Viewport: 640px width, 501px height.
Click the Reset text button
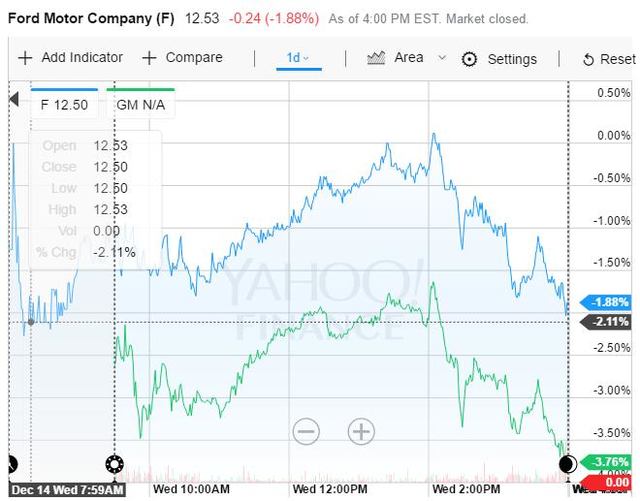(618, 60)
